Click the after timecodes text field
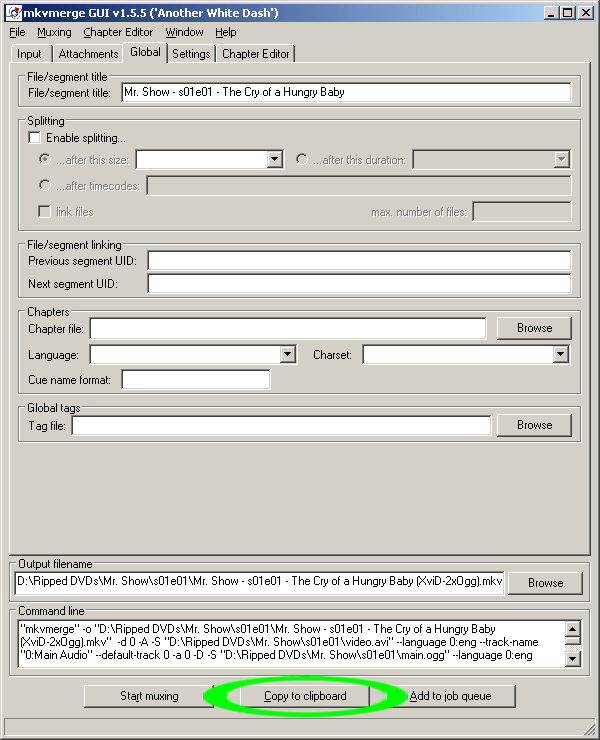Viewport: 600px width, 740px height. coord(359,185)
